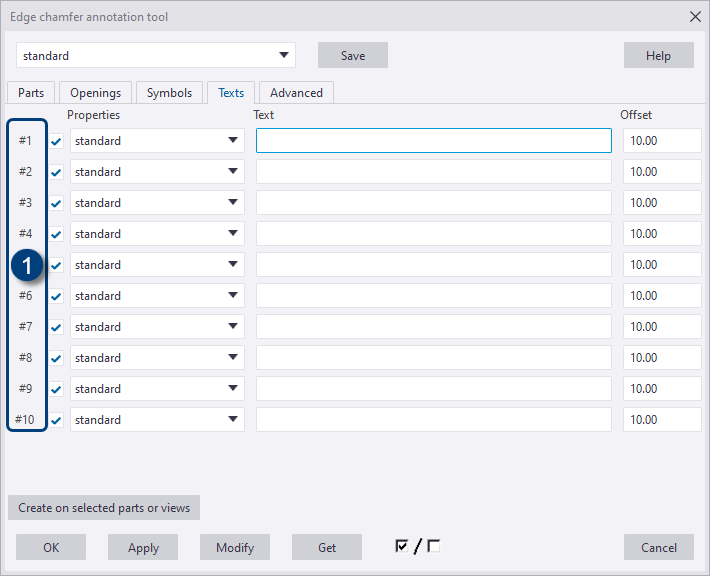Focus the Text field for row #7
This screenshot has width=710, height=576.
(x=434, y=326)
